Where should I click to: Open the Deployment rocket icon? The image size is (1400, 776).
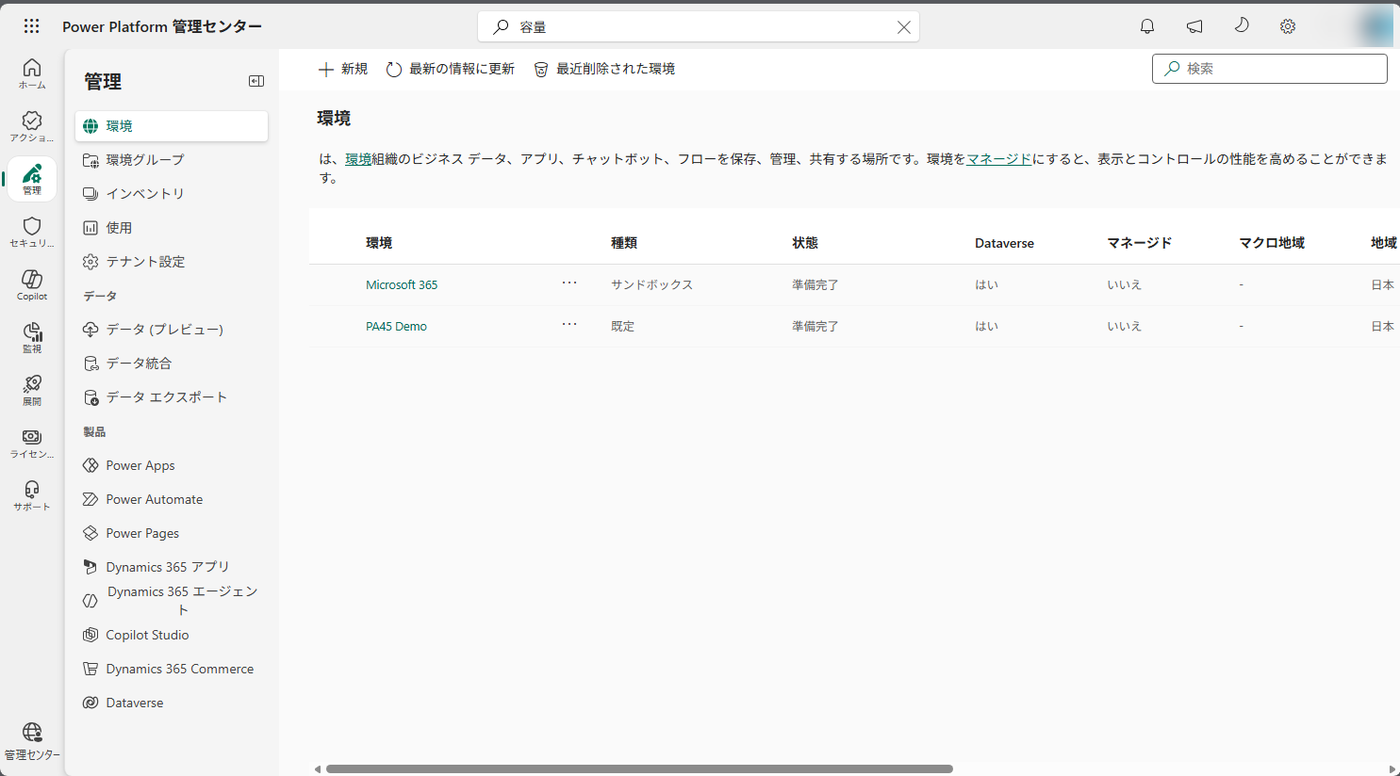pos(32,390)
